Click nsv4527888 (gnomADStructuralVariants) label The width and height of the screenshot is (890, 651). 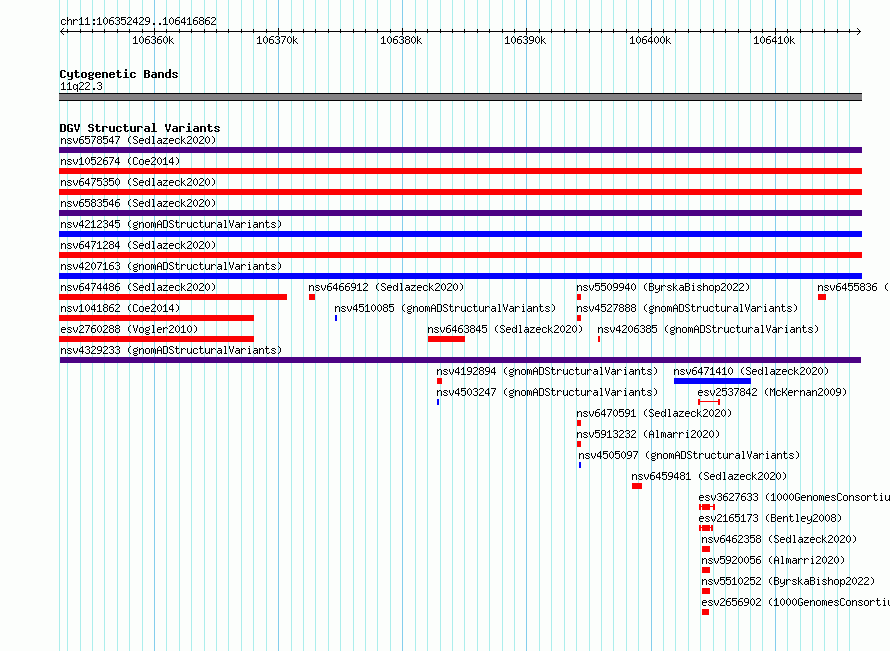click(687, 308)
